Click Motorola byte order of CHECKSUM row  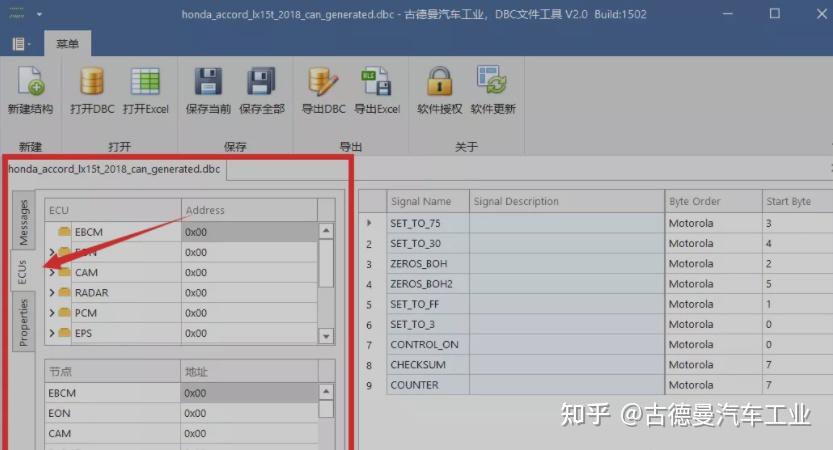tap(713, 365)
